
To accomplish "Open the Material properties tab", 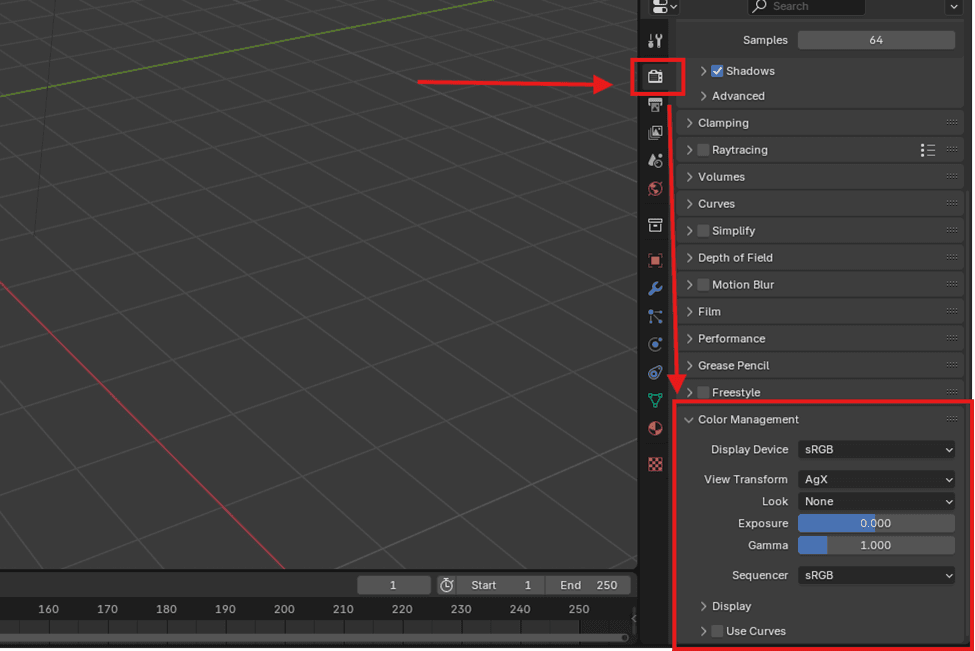I will [656, 428].
